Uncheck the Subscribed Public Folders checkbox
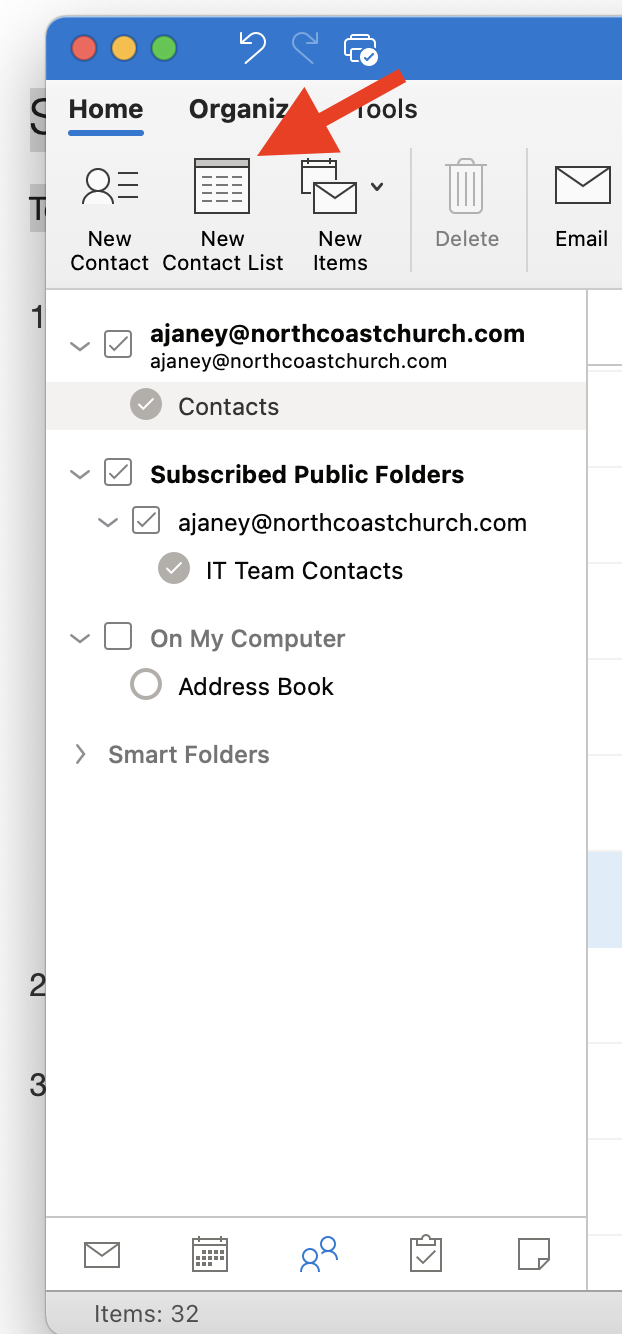The width and height of the screenshot is (622, 1334). 118,473
